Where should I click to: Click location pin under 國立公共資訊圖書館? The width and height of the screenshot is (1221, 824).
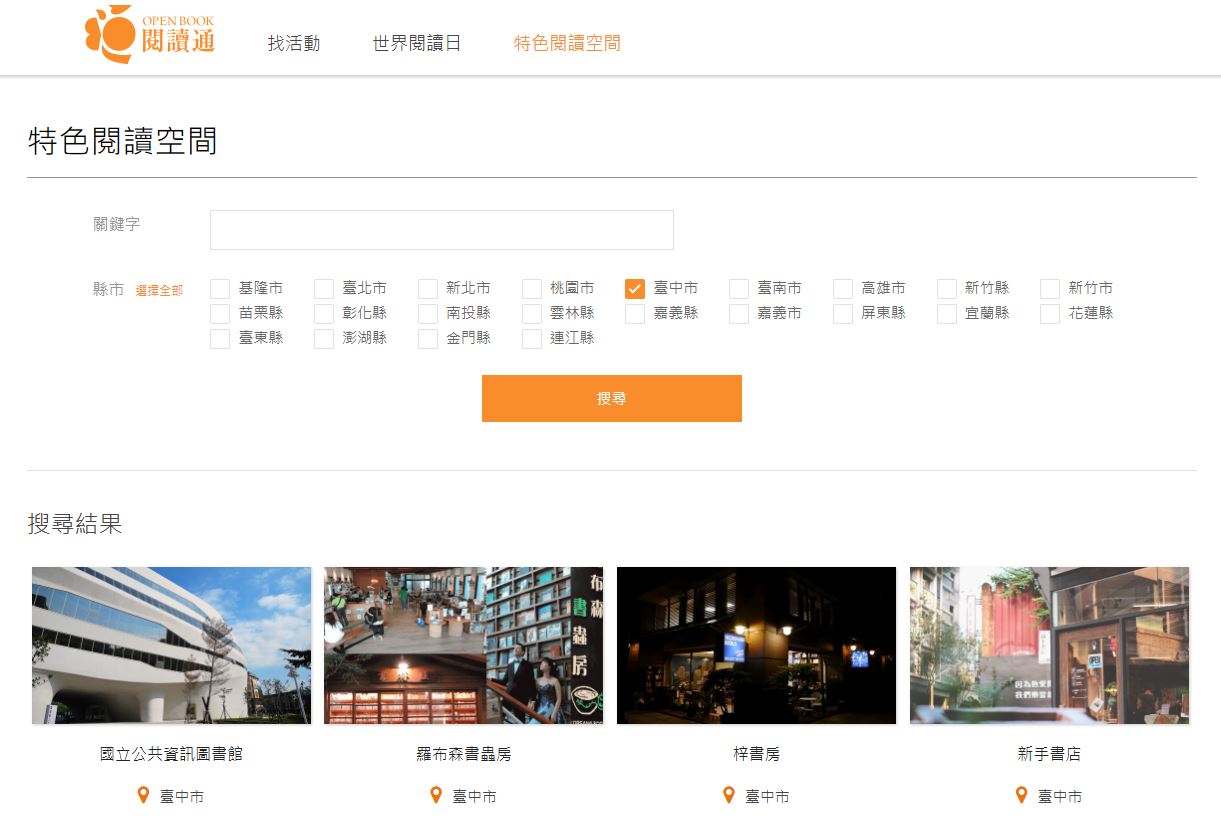(143, 795)
